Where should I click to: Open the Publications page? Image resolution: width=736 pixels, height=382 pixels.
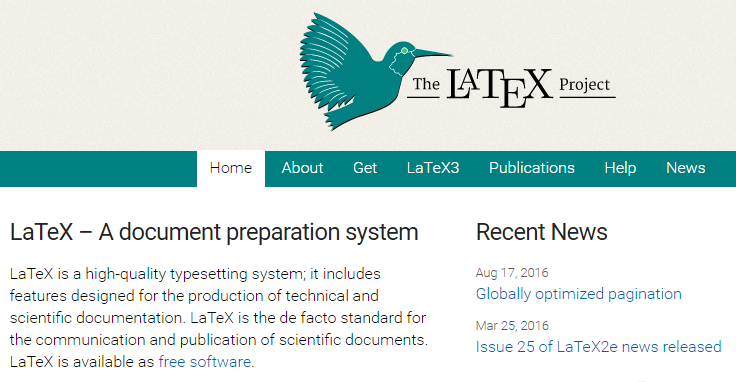click(x=531, y=168)
